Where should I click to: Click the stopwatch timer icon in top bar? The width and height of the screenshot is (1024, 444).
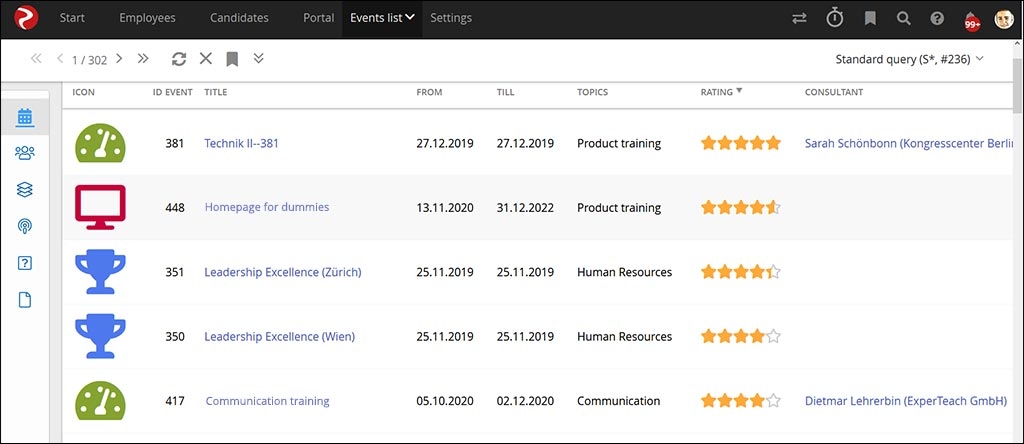pyautogui.click(x=835, y=18)
